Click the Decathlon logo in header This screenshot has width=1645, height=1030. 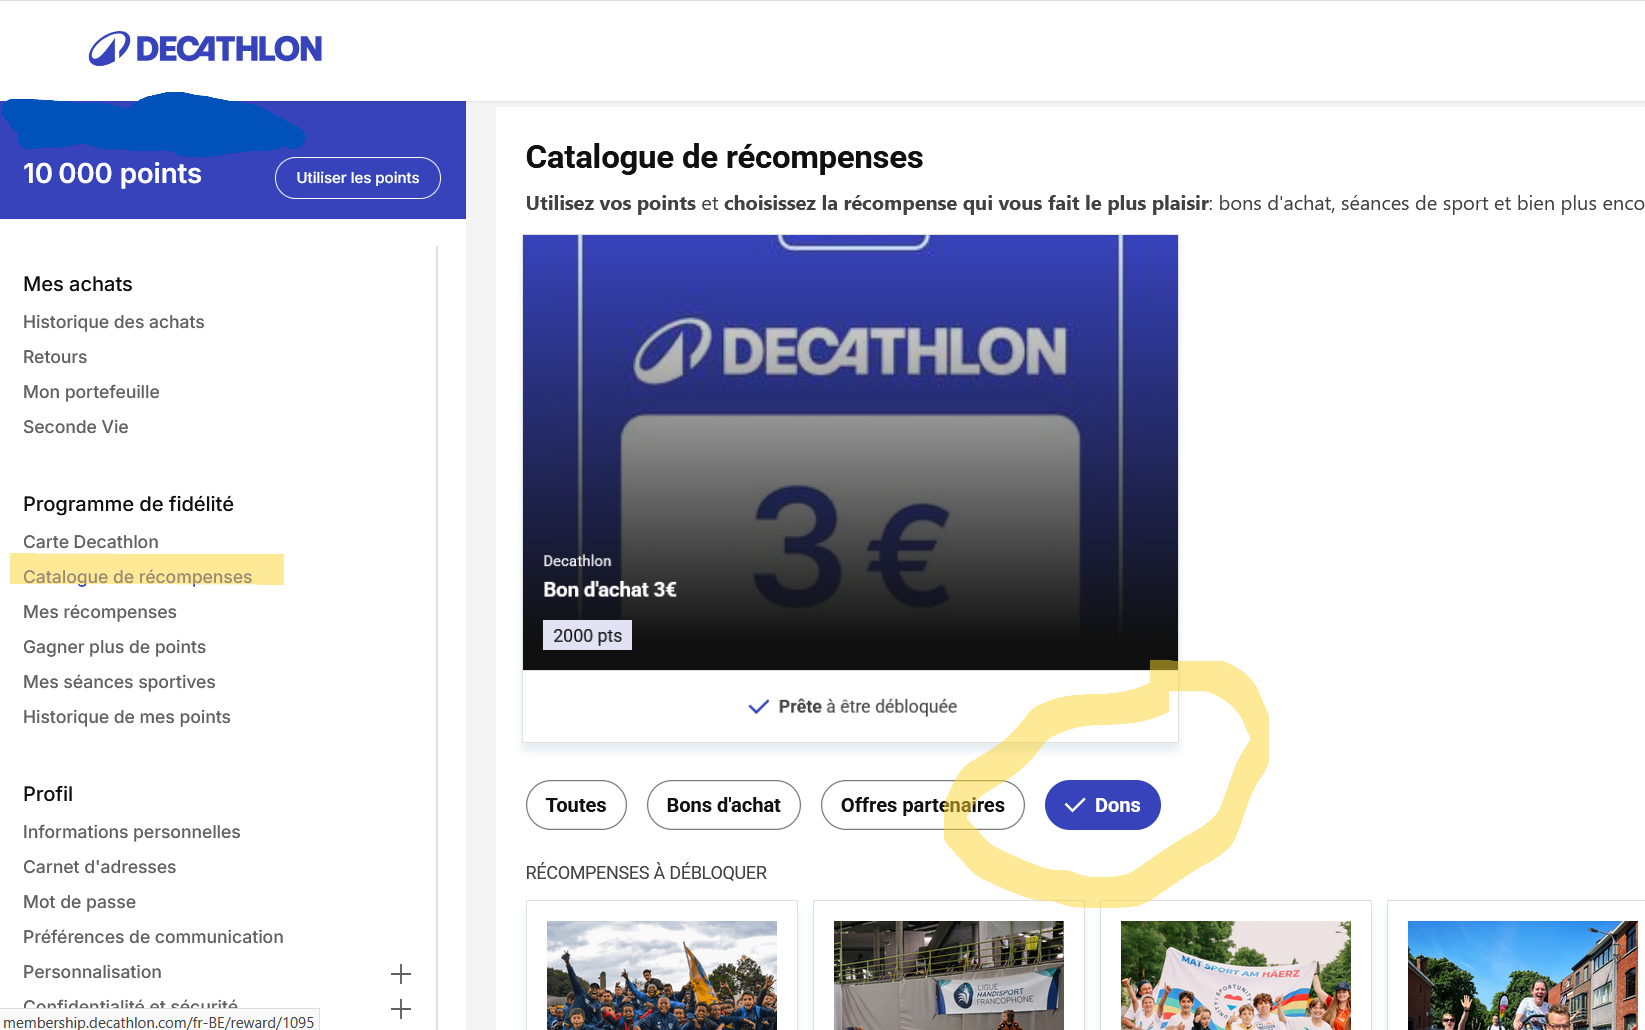pos(206,49)
